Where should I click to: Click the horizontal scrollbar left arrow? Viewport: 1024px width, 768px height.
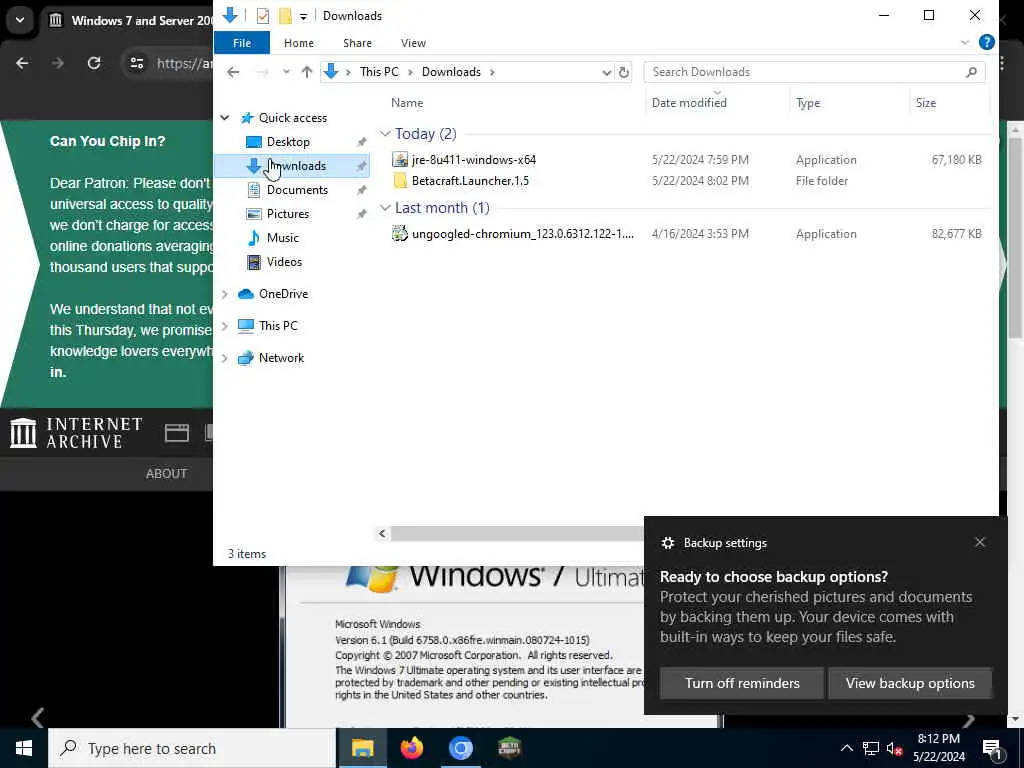(x=382, y=534)
